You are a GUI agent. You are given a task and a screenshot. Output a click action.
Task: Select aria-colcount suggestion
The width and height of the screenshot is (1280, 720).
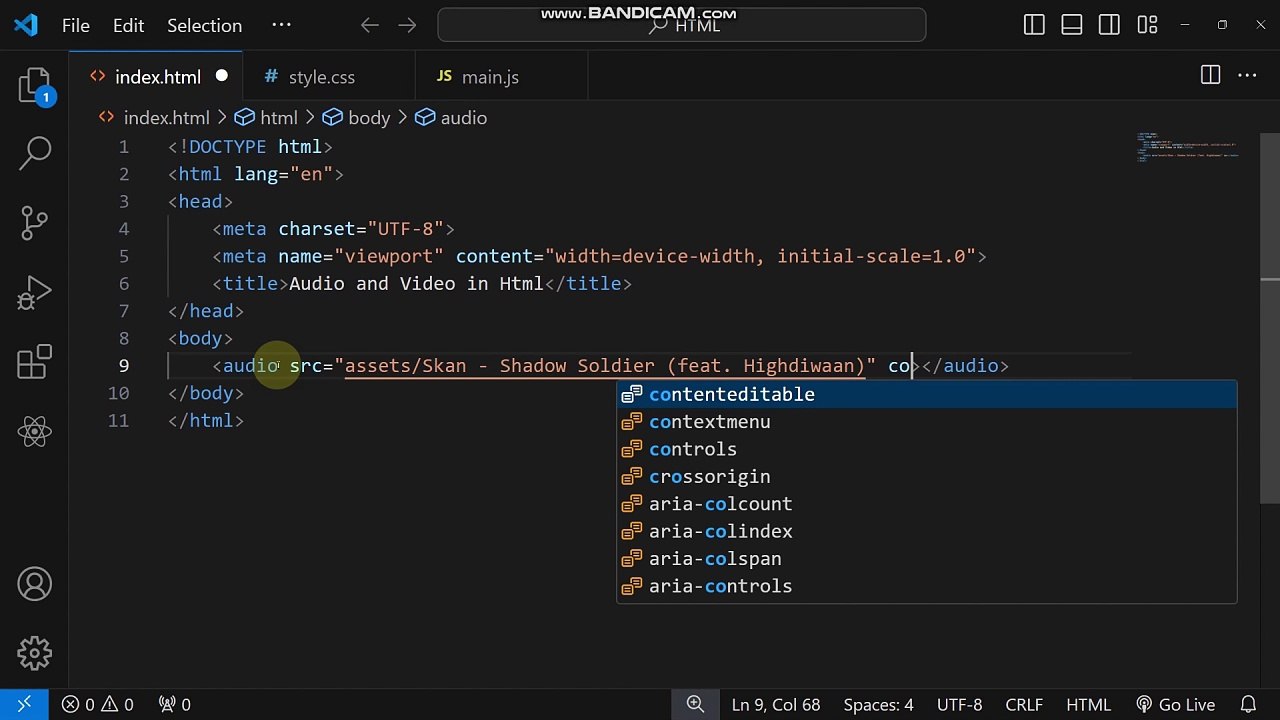pyautogui.click(x=926, y=504)
